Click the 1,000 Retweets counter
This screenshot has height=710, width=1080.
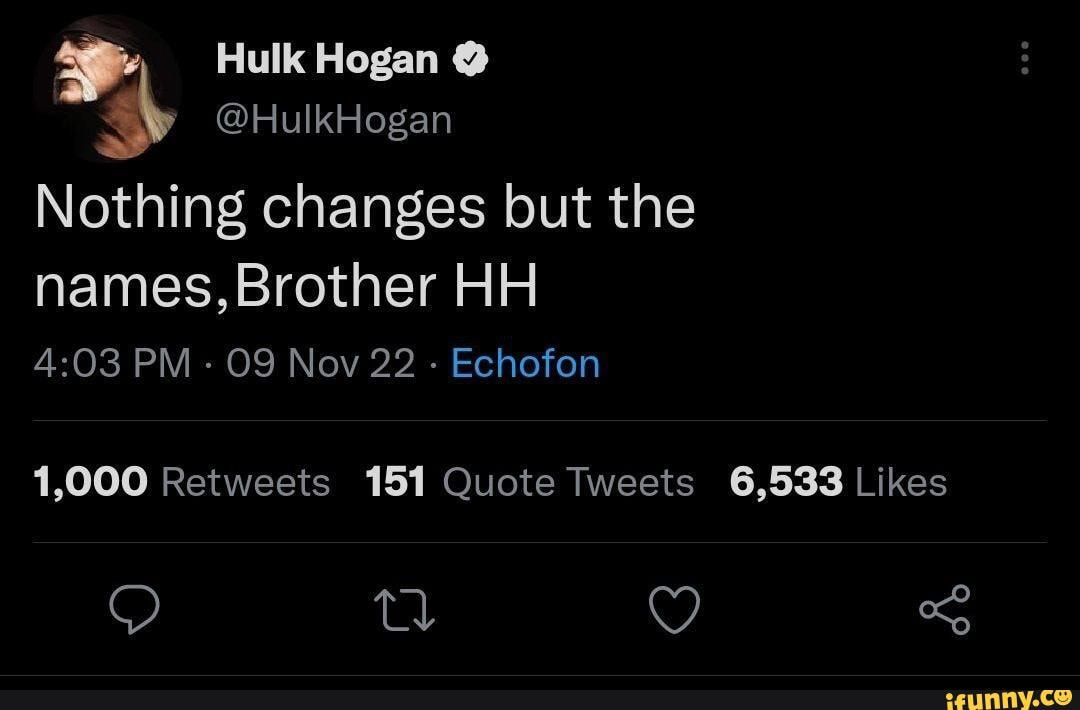[180, 481]
